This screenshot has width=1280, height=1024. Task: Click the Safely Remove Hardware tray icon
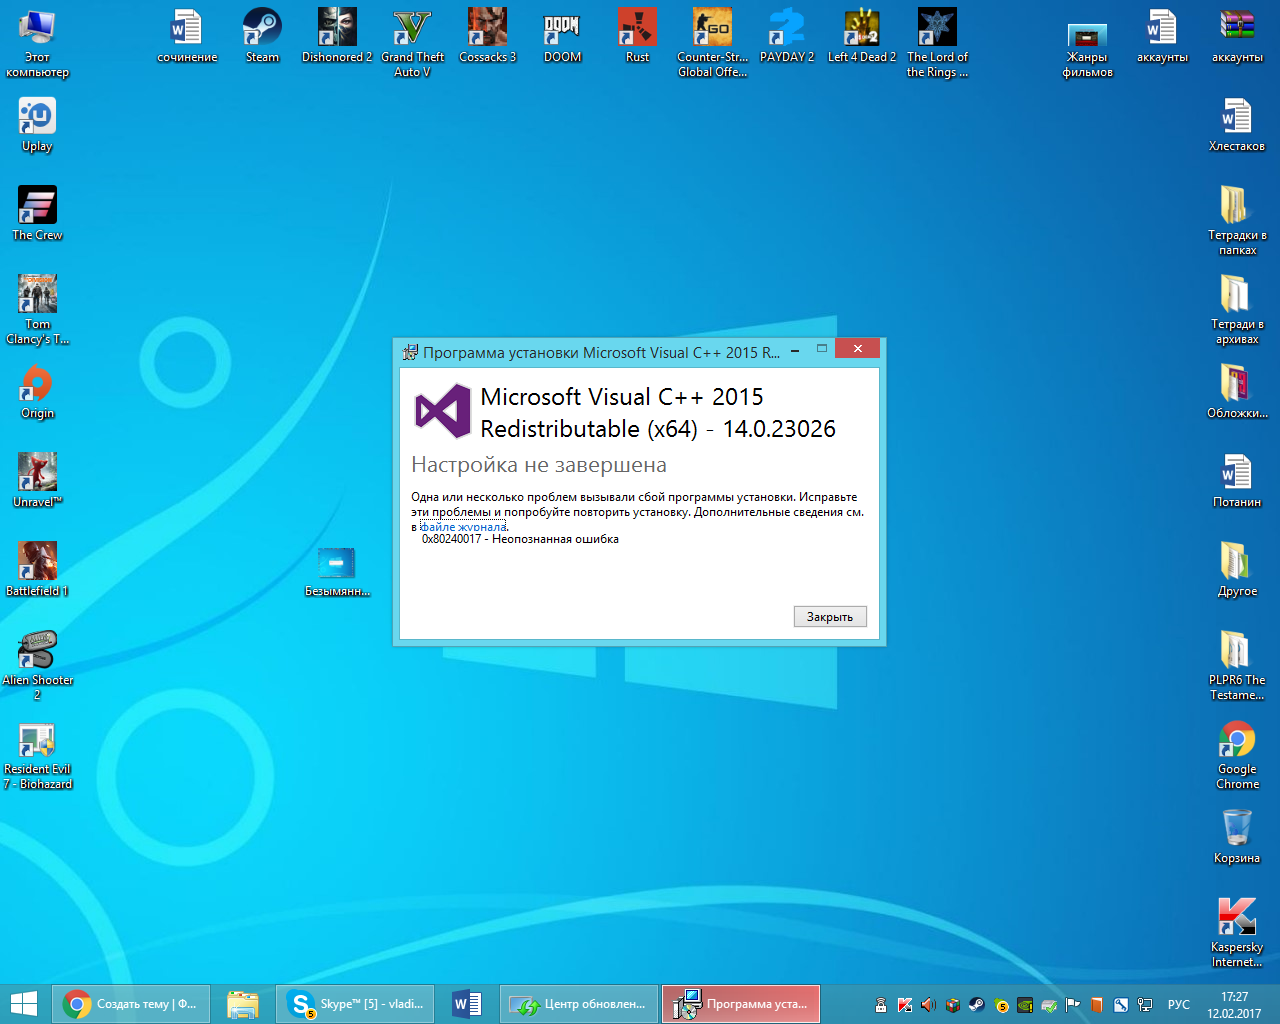pos(1049,1005)
